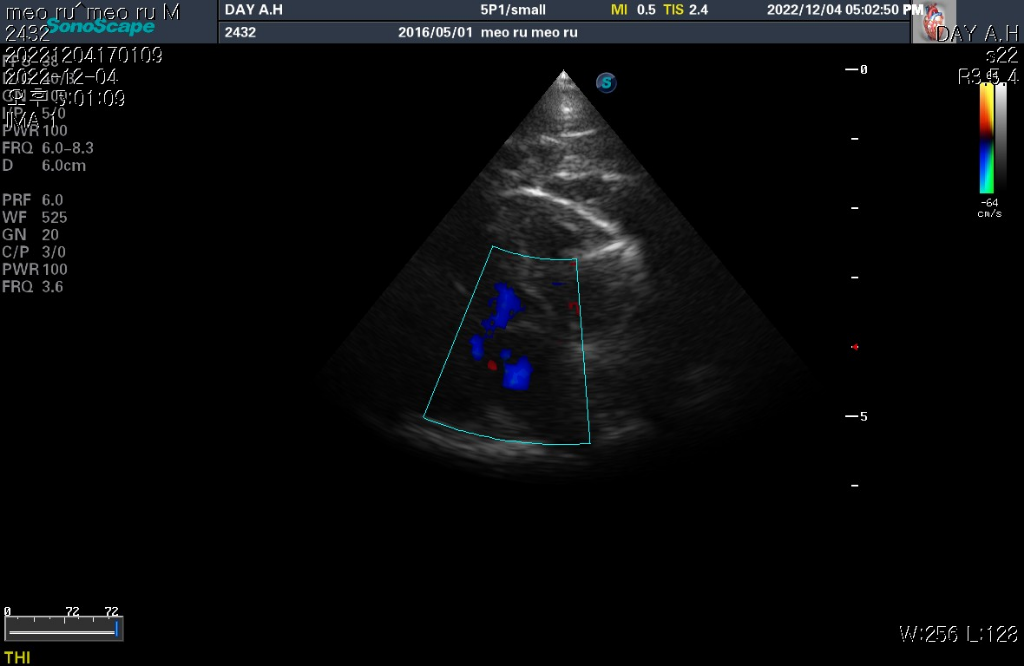
Task: Click the 2016/05/01 date in header
Action: coord(429,32)
